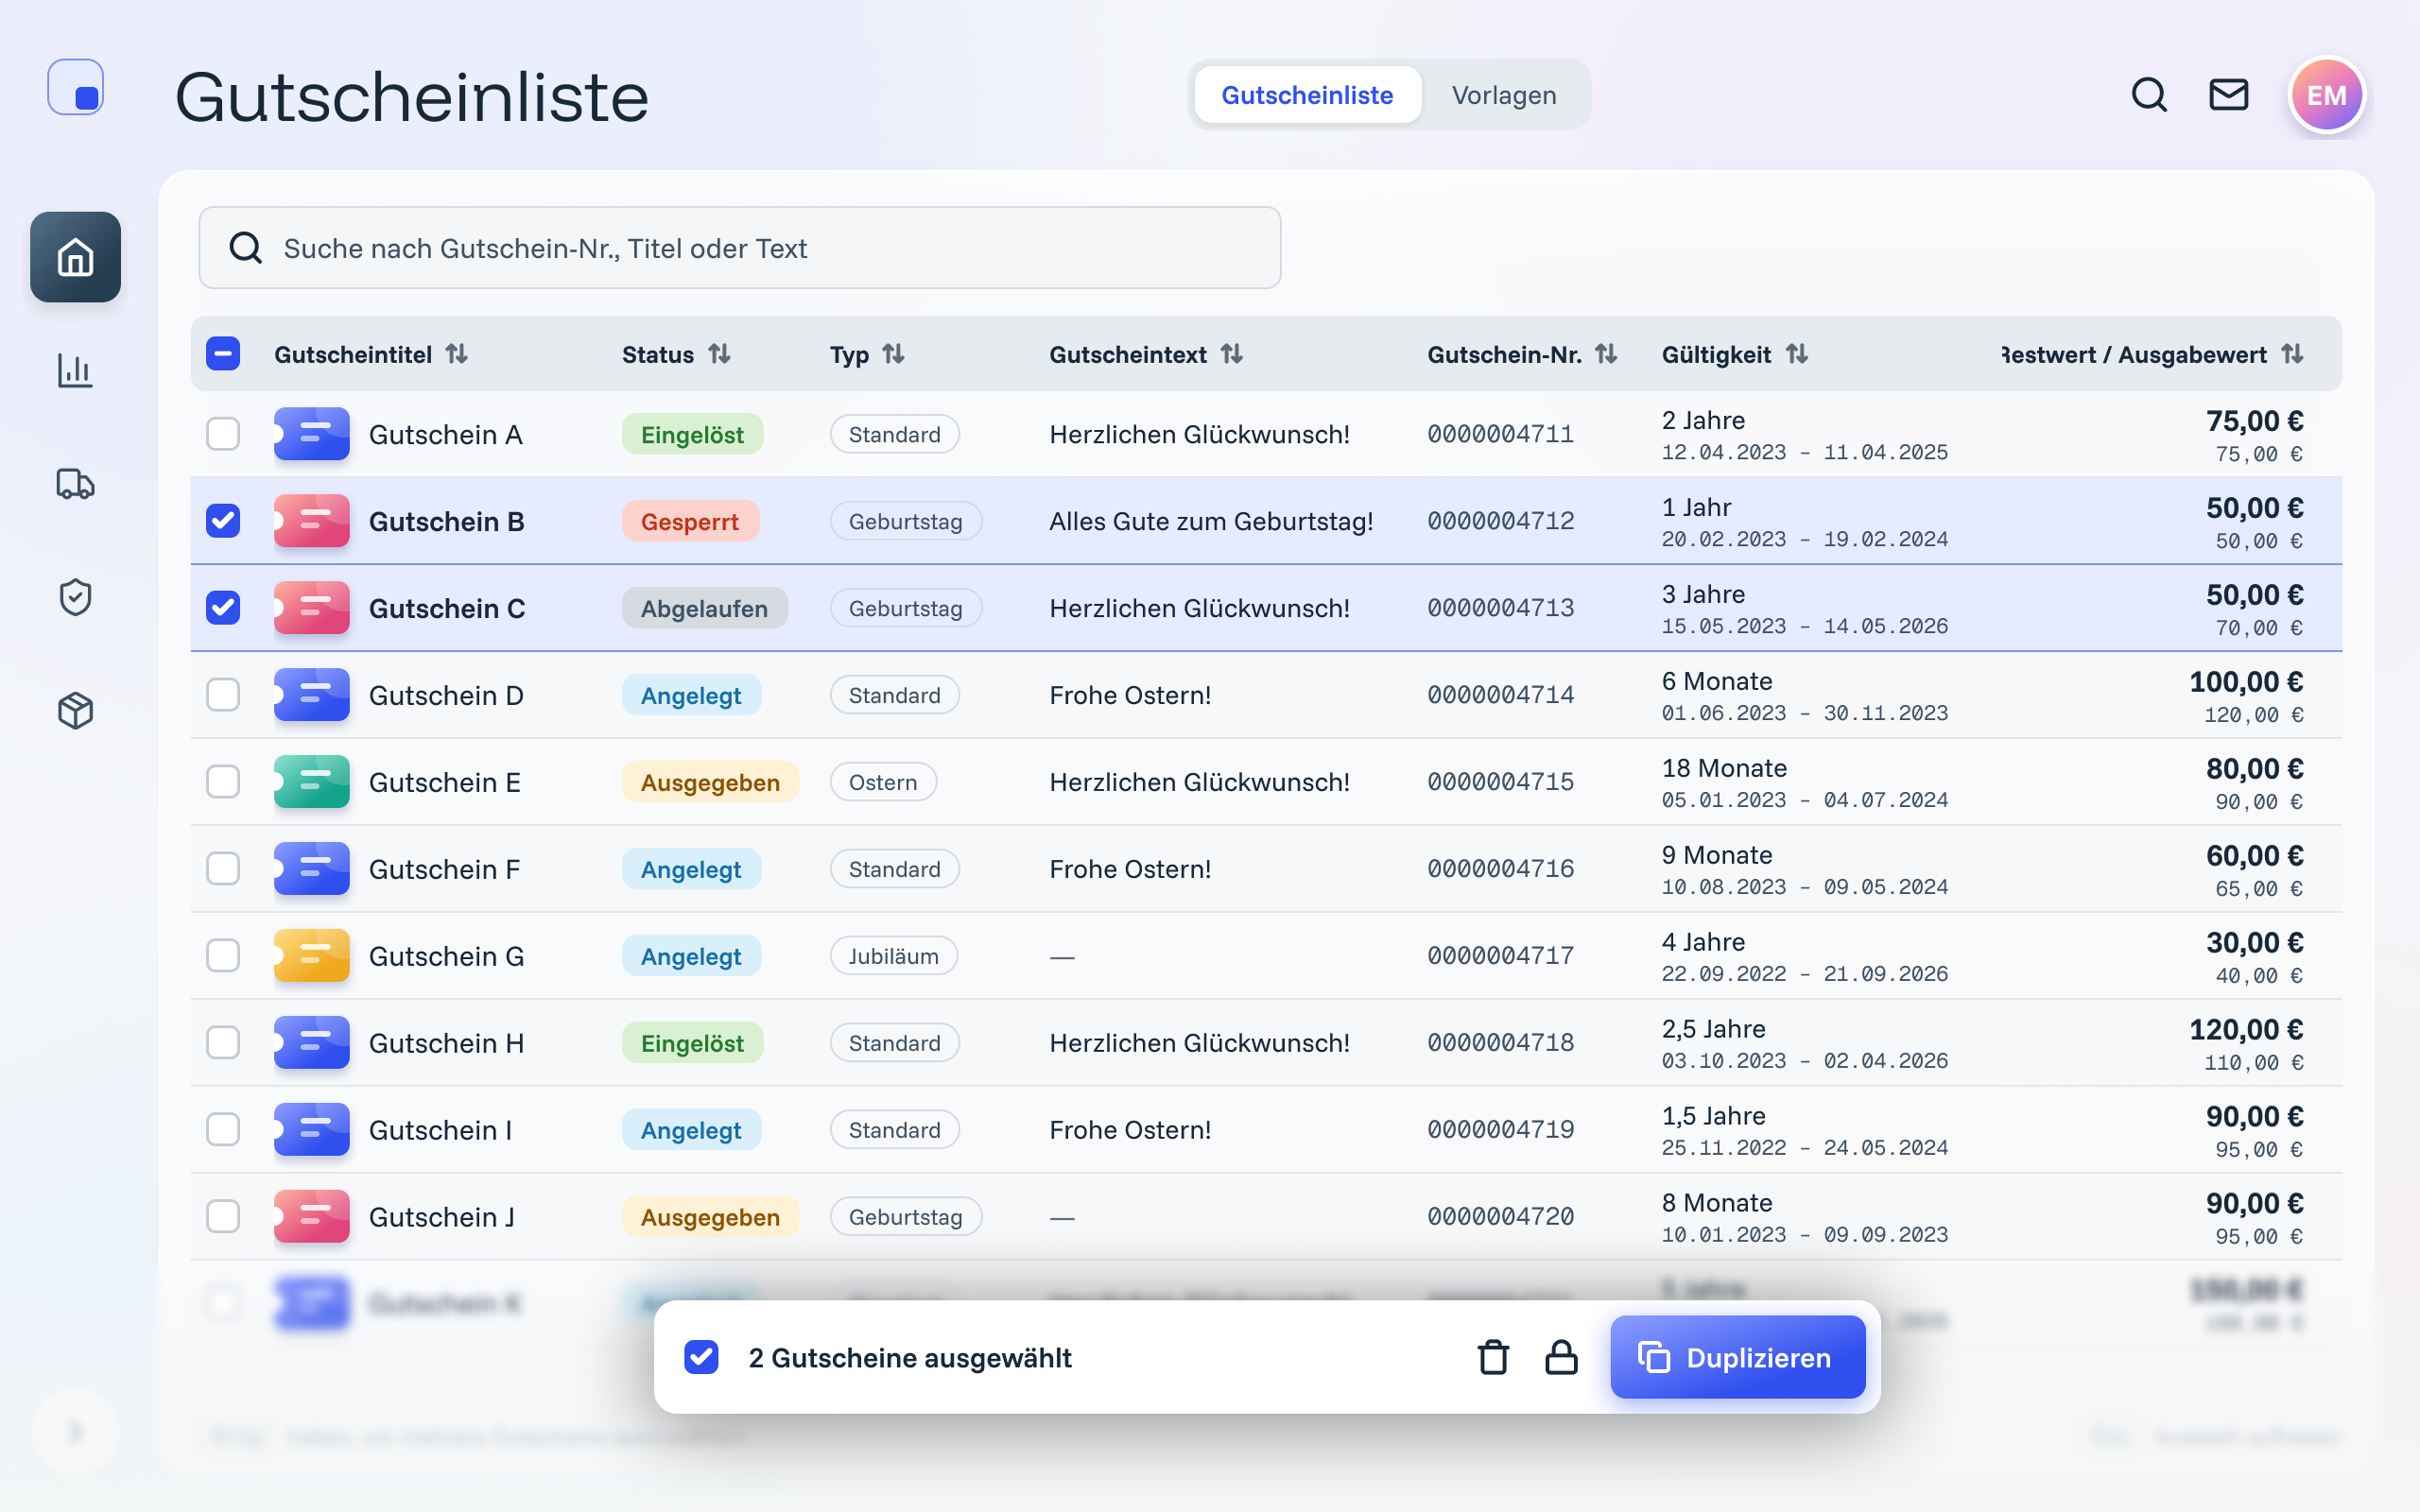Open the shield check sidebar icon
This screenshot has width=2420, height=1512.
(x=75, y=597)
